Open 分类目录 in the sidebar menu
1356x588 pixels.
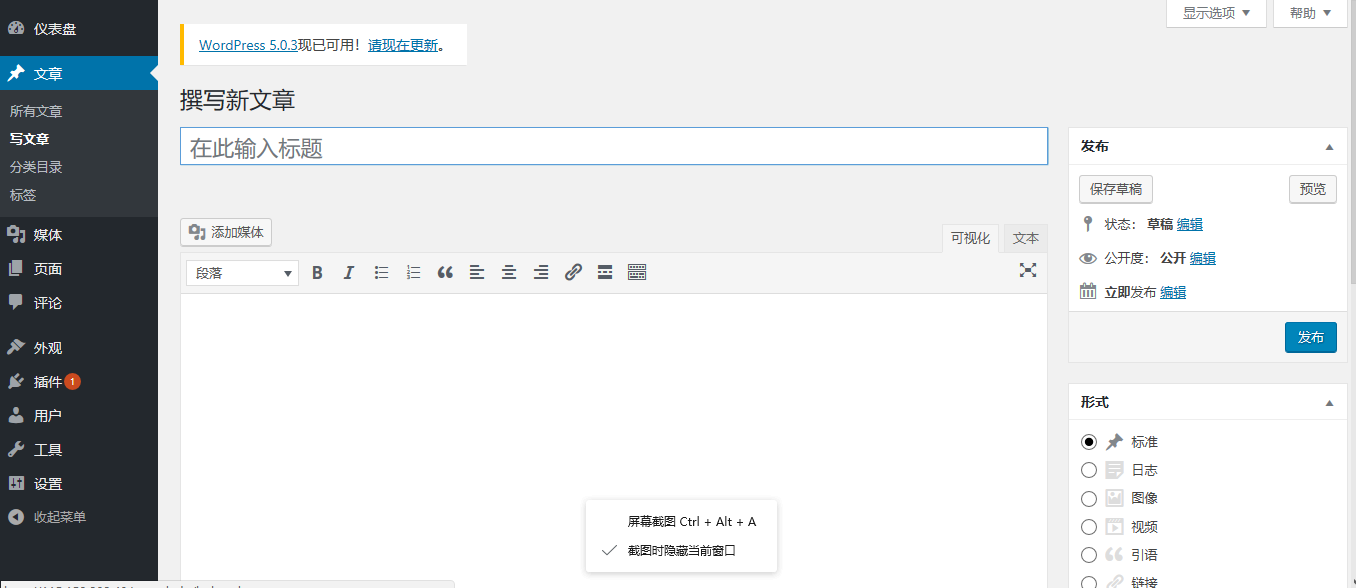[x=36, y=167]
